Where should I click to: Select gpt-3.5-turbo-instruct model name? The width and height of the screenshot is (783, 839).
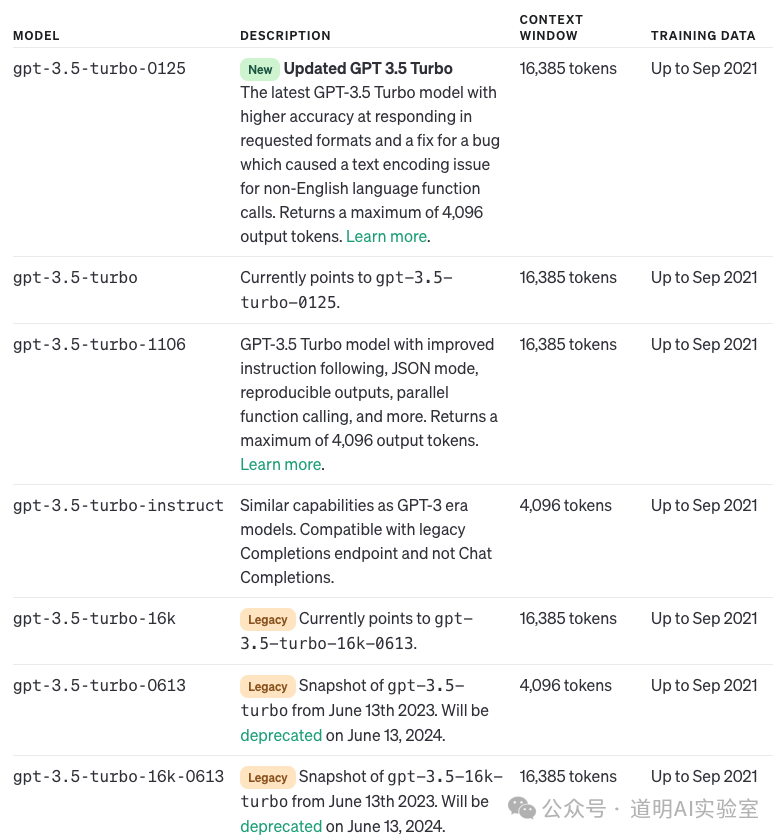point(118,506)
